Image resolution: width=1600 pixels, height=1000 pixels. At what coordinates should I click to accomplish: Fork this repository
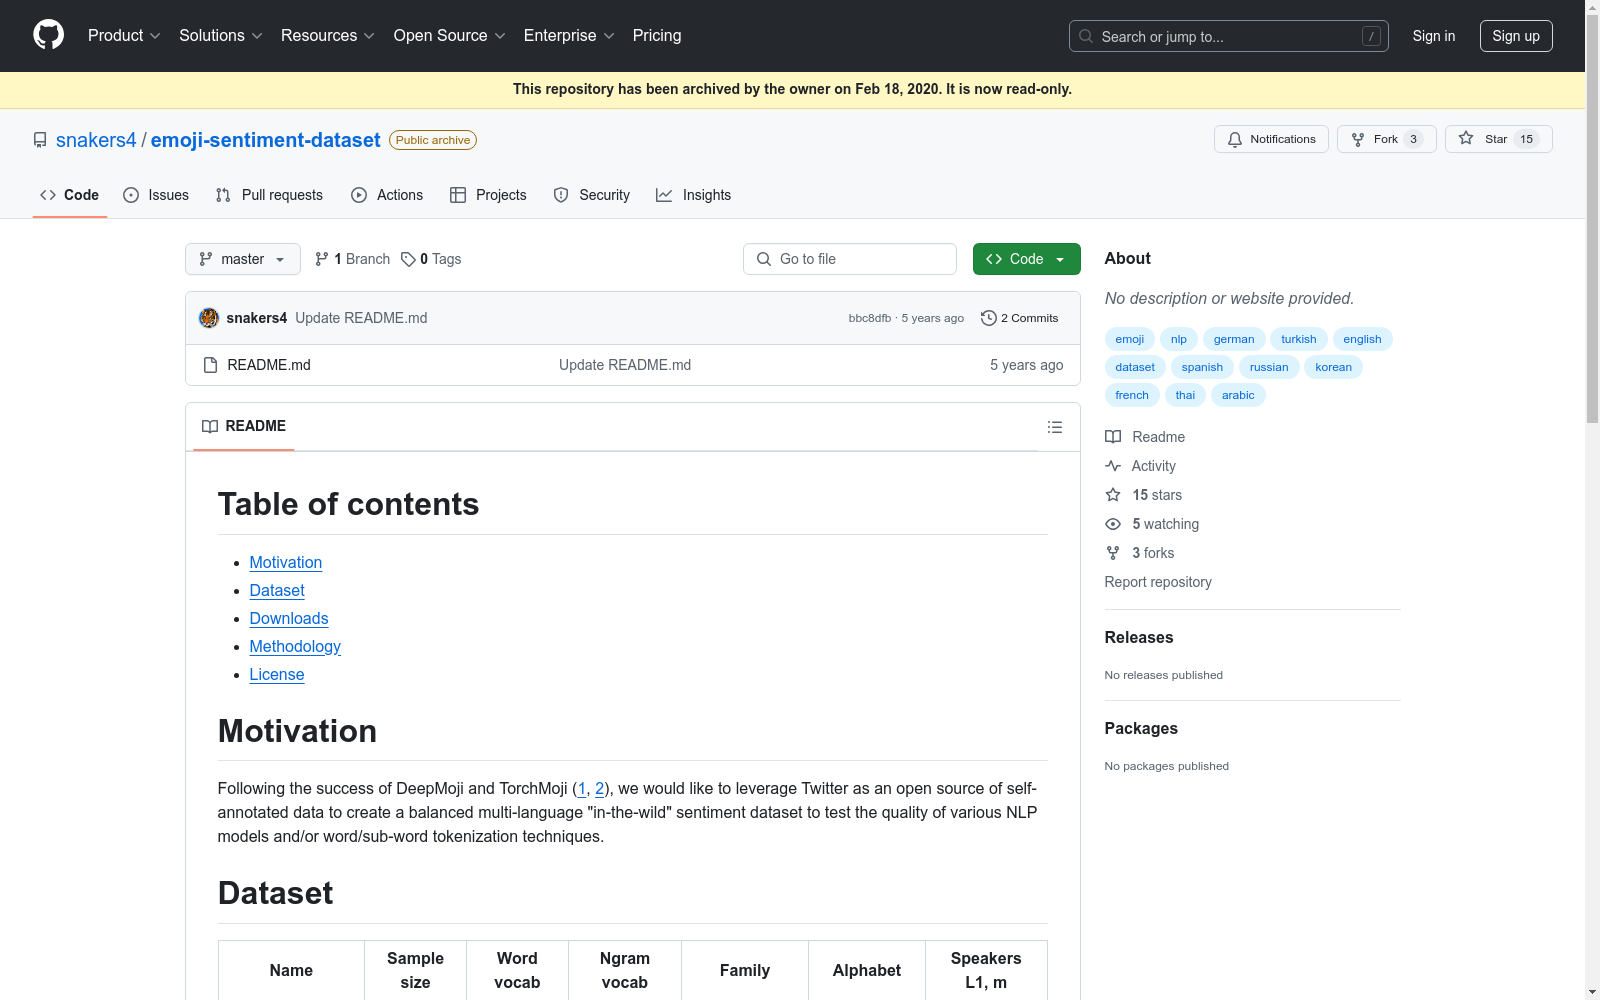point(1386,139)
